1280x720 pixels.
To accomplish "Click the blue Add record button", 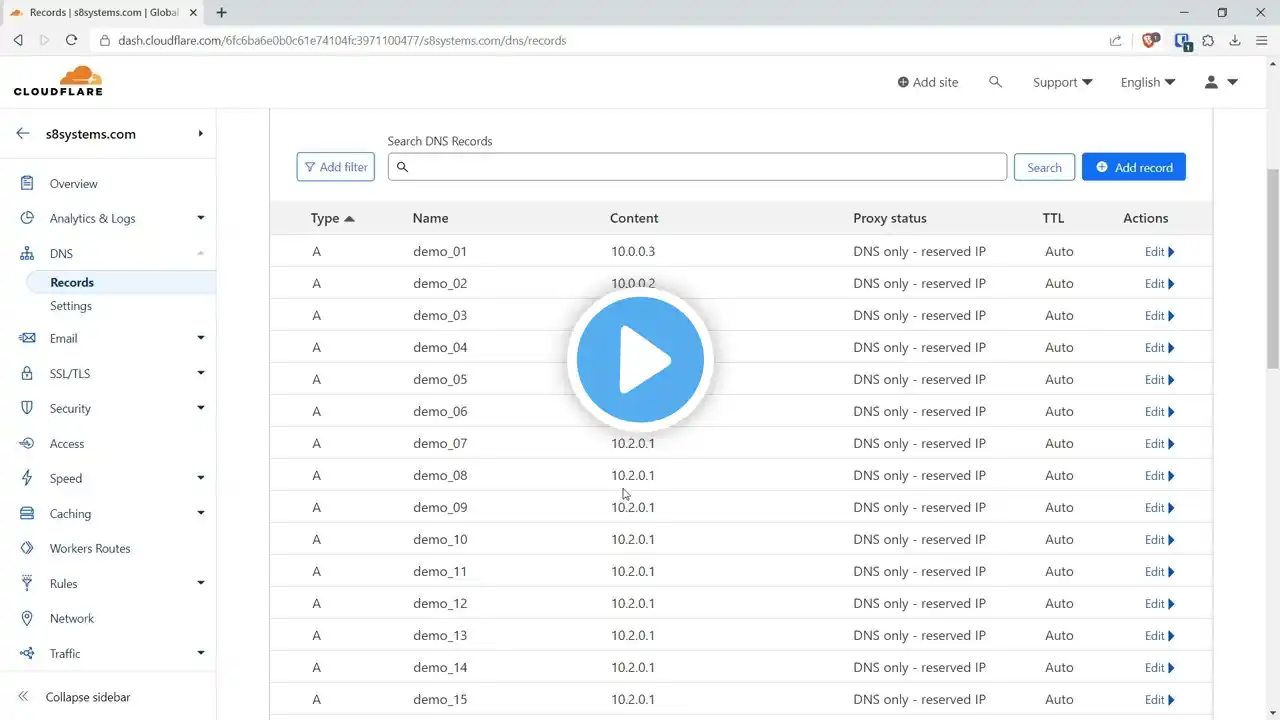I will (x=1134, y=167).
